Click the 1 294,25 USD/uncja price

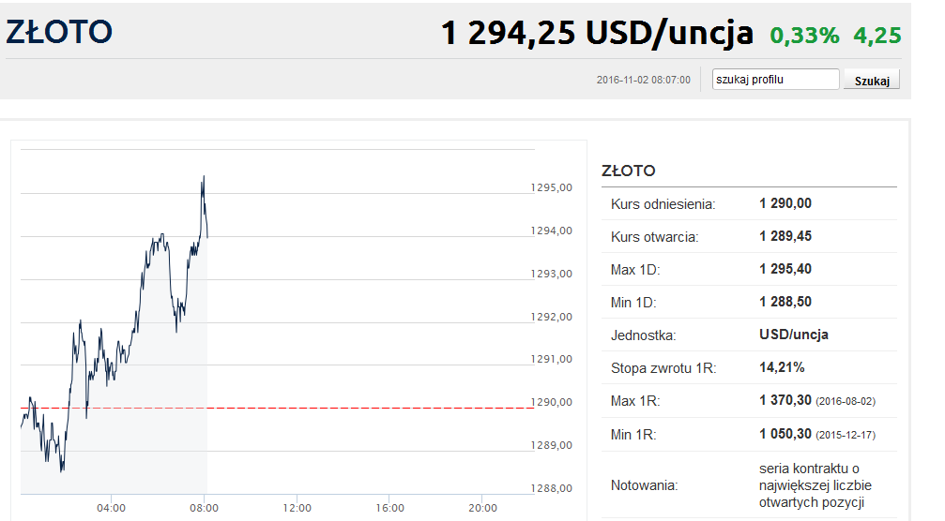tap(597, 33)
